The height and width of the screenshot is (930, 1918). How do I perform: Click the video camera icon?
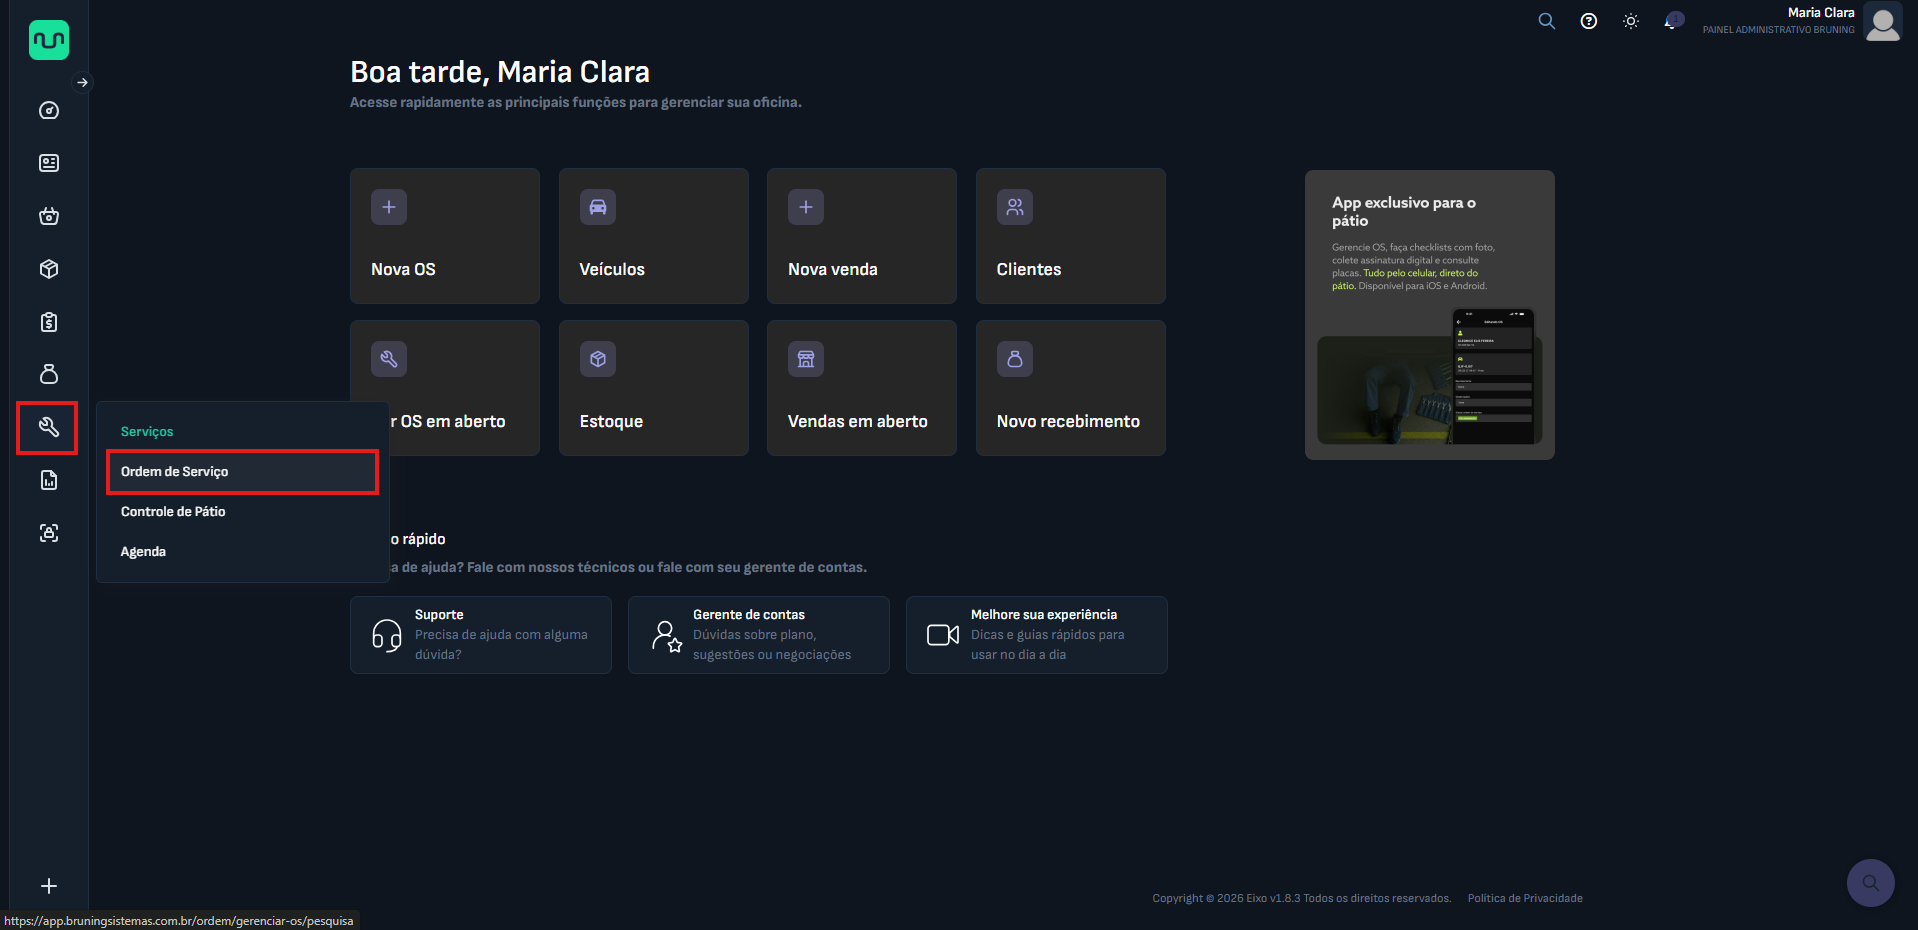coord(943,635)
